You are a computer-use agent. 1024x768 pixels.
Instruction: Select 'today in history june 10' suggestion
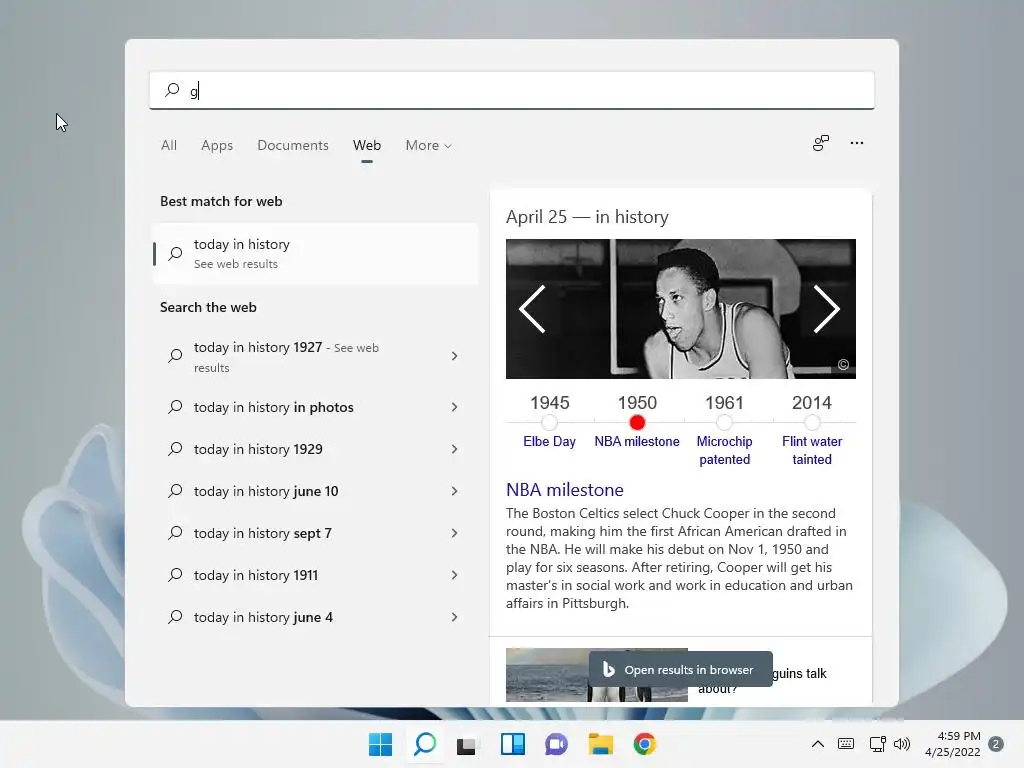(315, 491)
